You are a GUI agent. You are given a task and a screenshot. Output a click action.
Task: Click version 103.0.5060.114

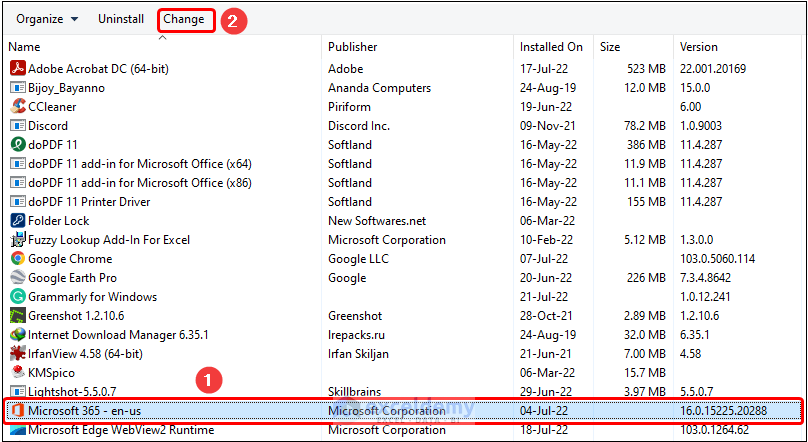717,259
